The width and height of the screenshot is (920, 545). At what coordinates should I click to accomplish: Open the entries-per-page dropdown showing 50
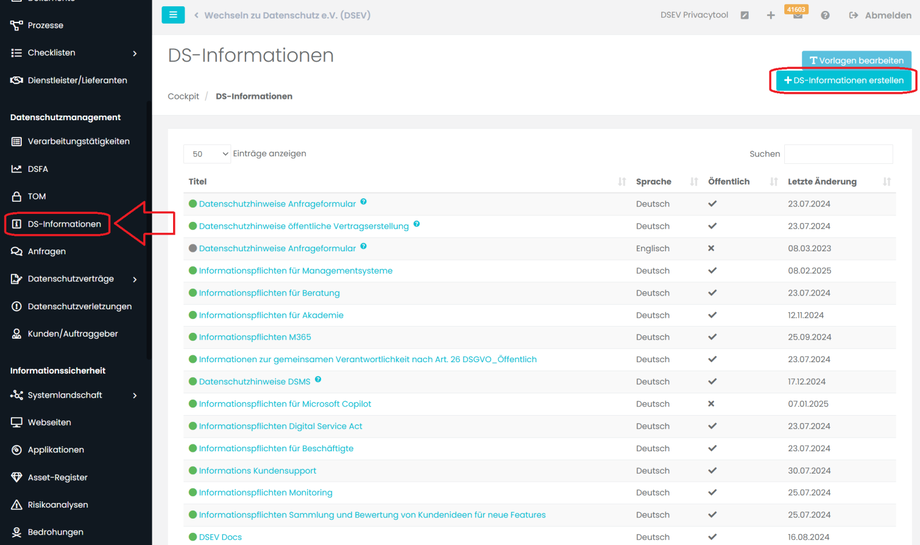[x=207, y=154]
